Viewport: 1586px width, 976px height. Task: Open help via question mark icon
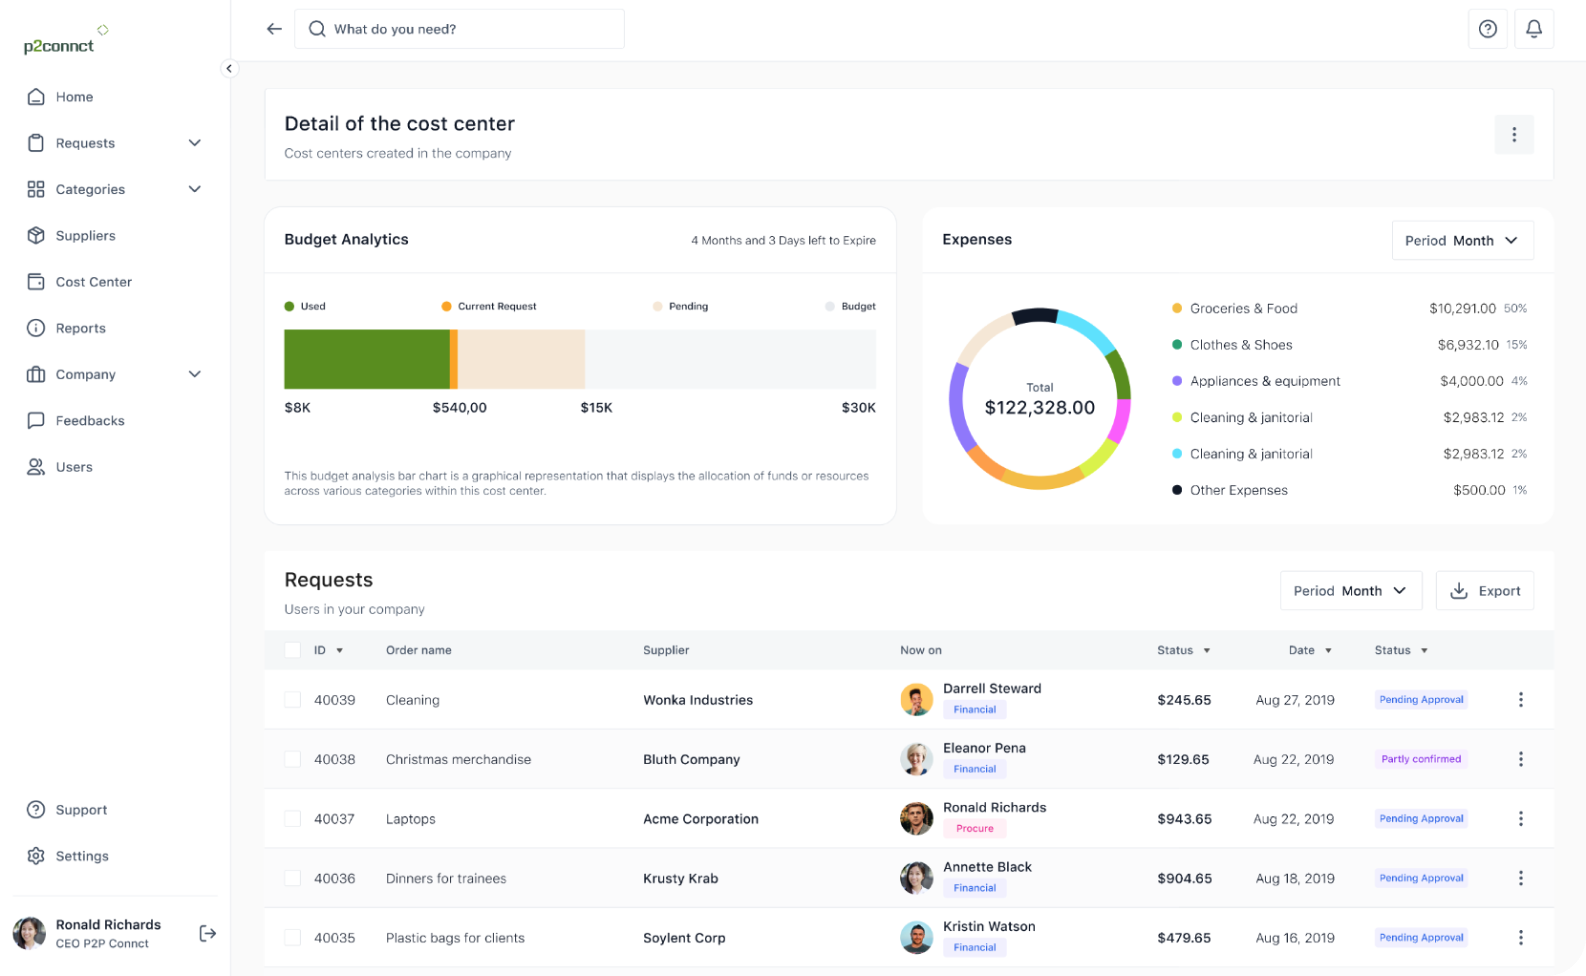point(1488,29)
